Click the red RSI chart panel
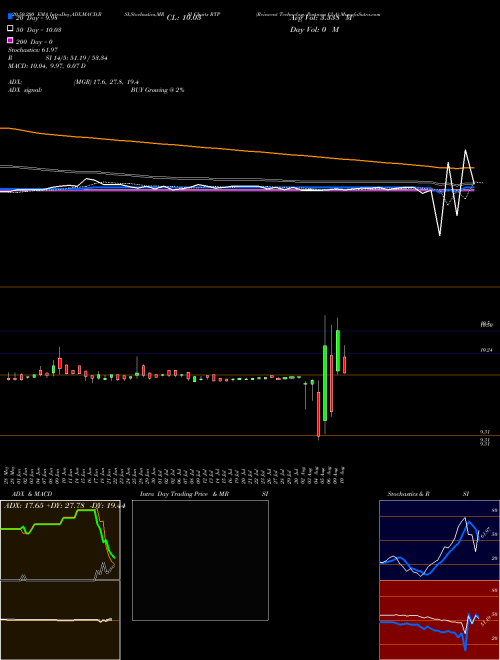The width and height of the screenshot is (500, 660). (439, 620)
